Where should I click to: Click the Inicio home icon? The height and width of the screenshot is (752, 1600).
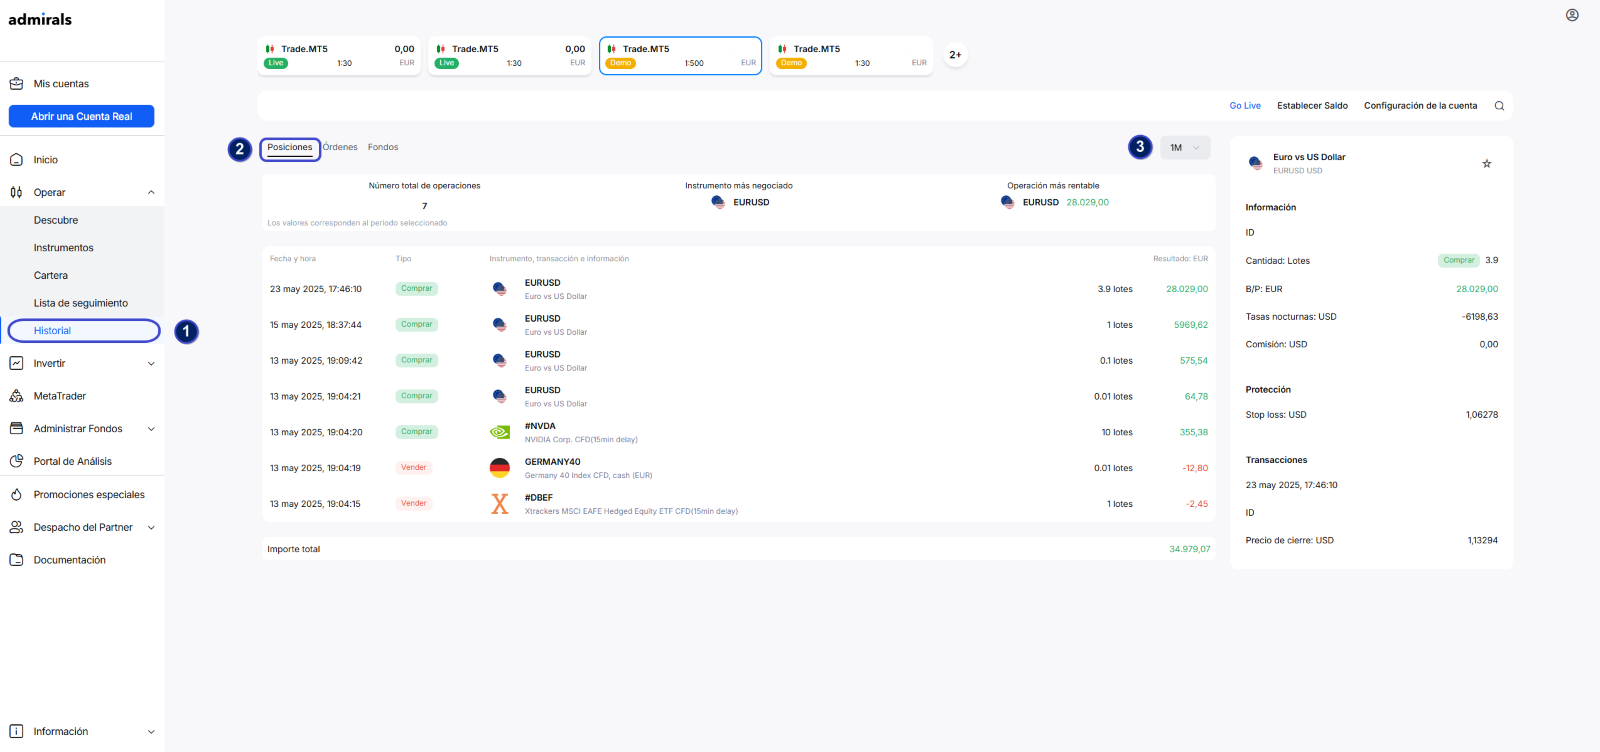16,160
